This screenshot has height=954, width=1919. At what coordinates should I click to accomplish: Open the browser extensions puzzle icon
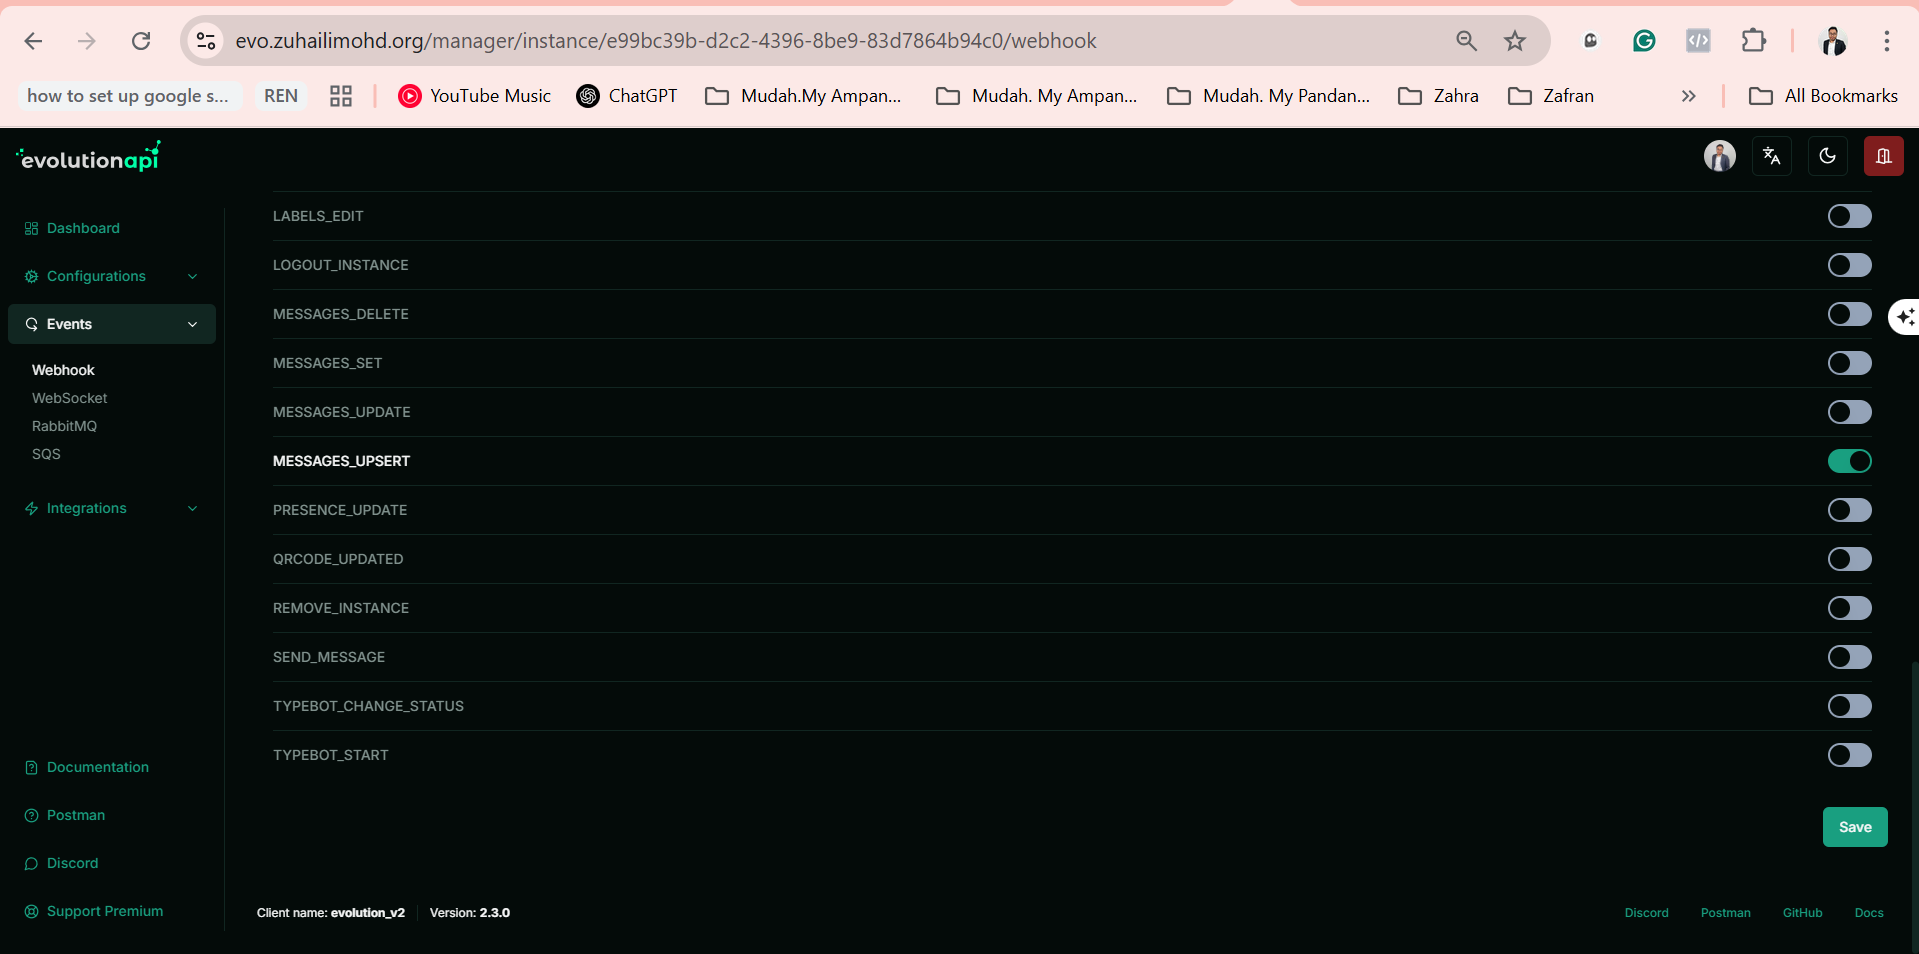1754,41
